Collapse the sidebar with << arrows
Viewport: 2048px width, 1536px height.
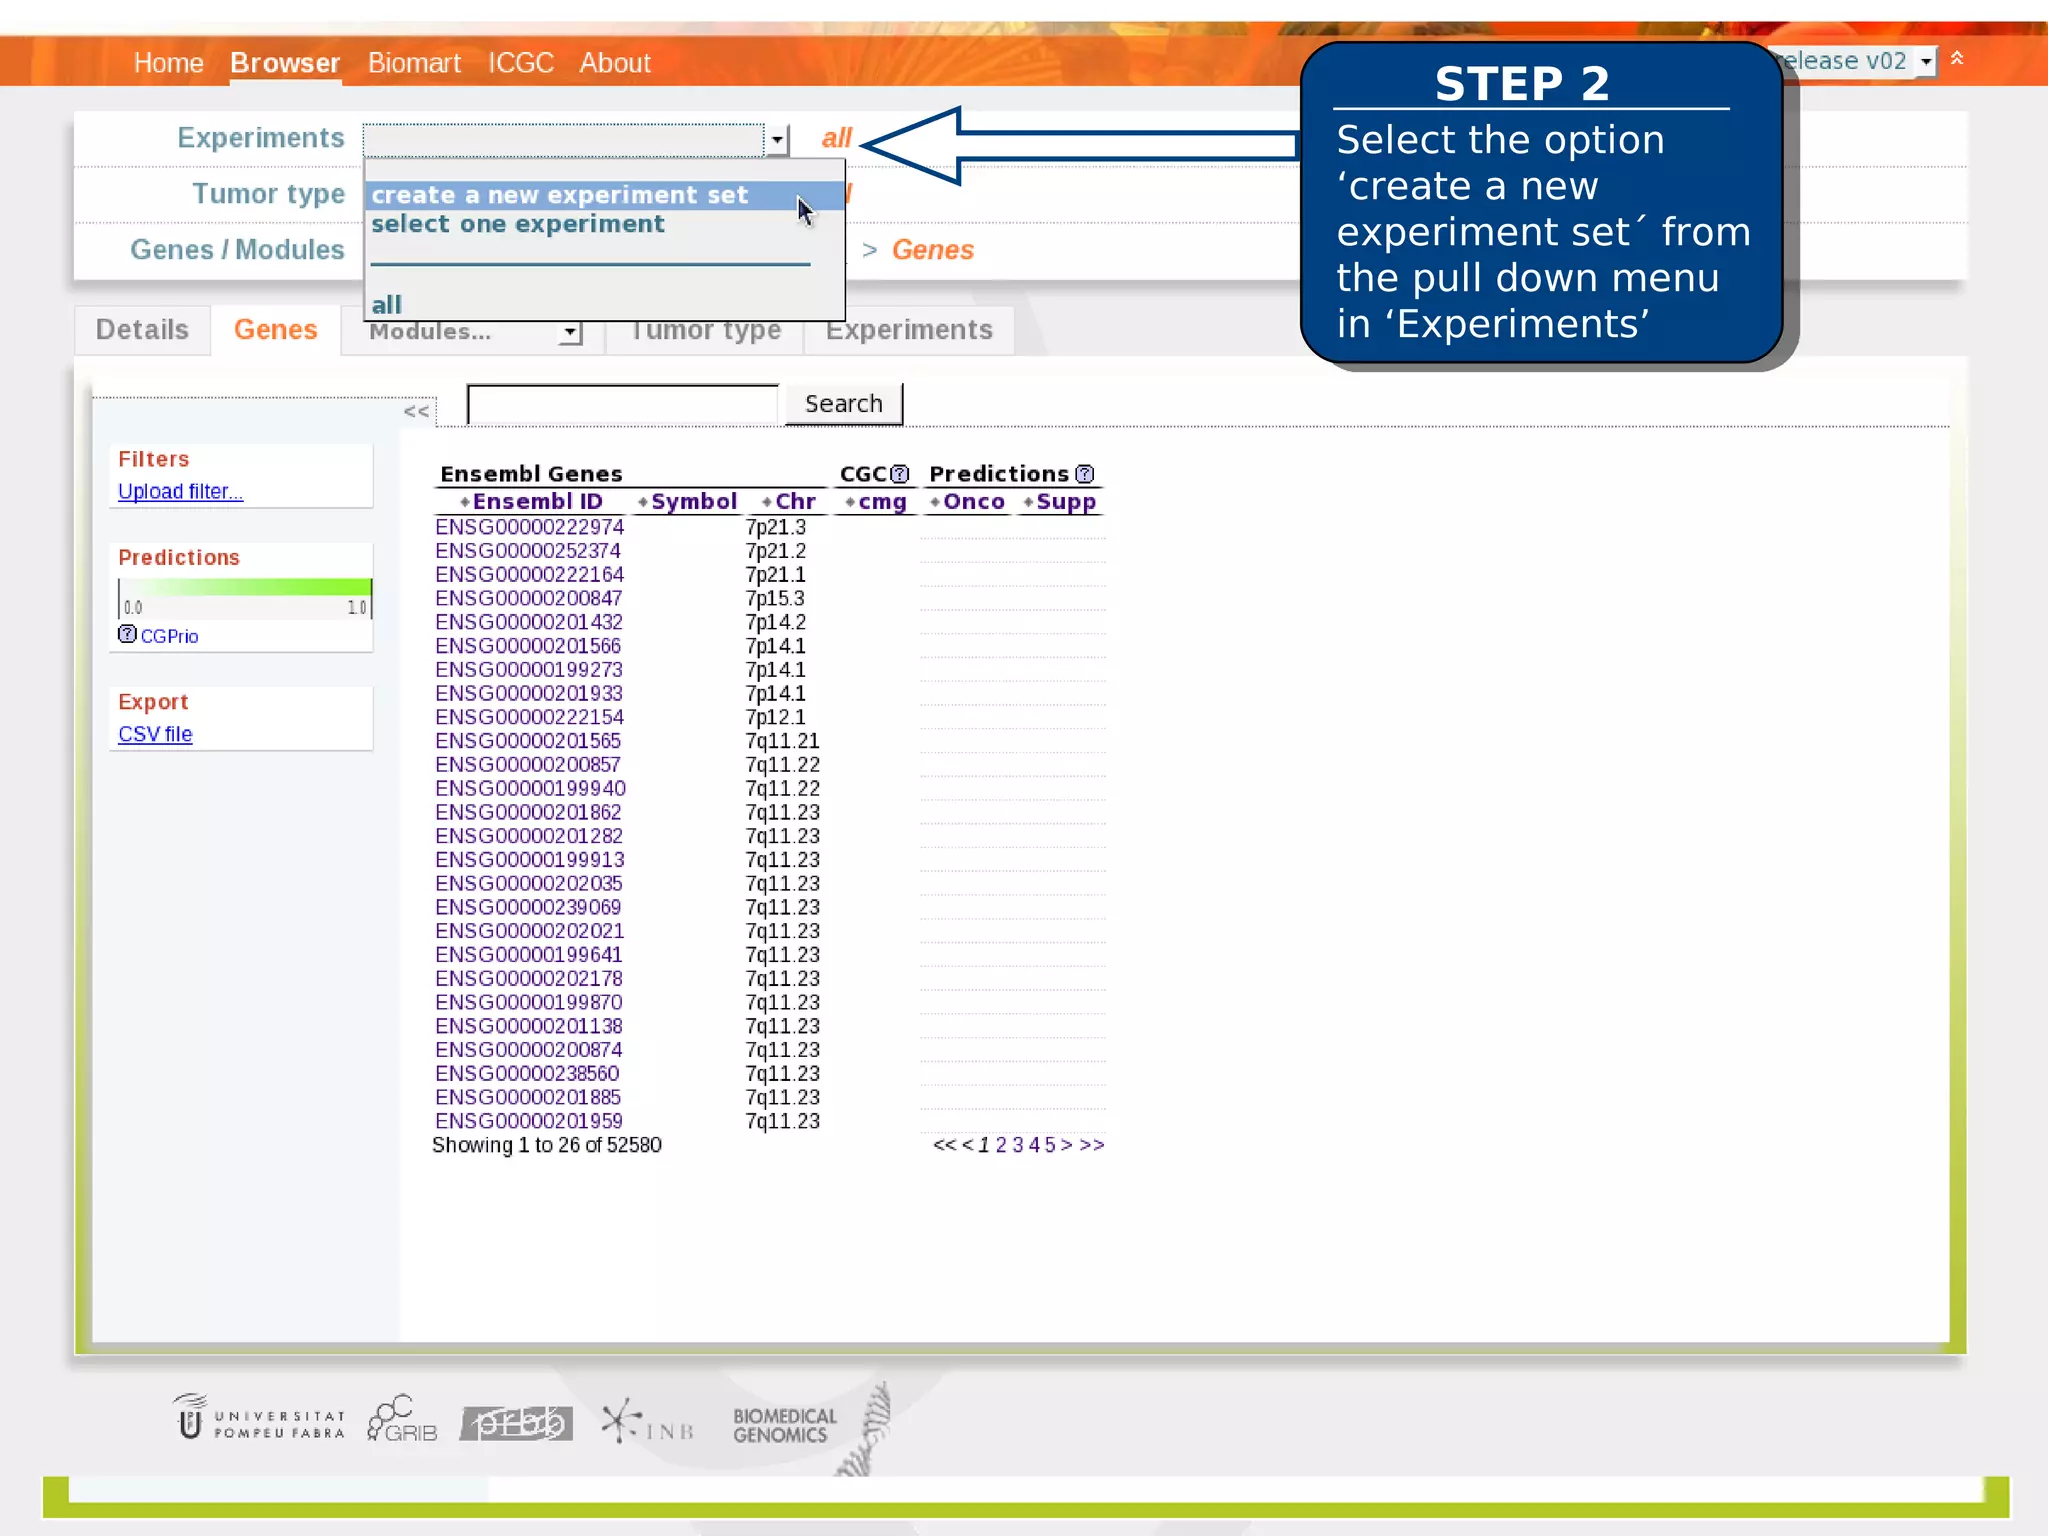[417, 411]
